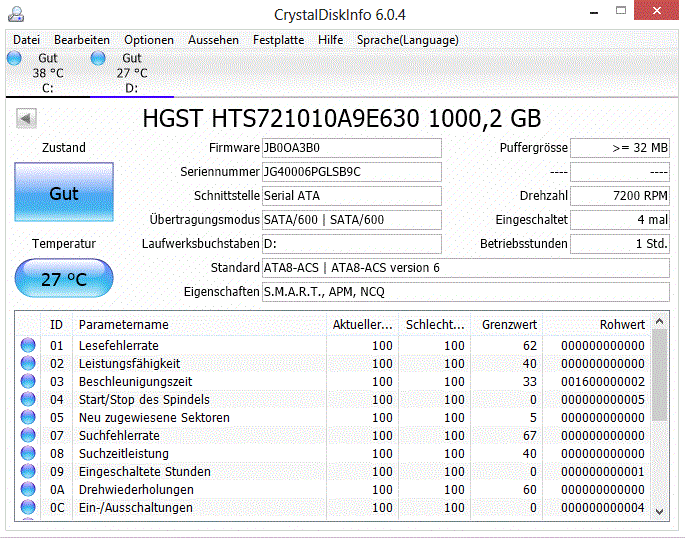This screenshot has width=685, height=538.
Task: Click the Aktueller... column header
Action: tap(363, 324)
